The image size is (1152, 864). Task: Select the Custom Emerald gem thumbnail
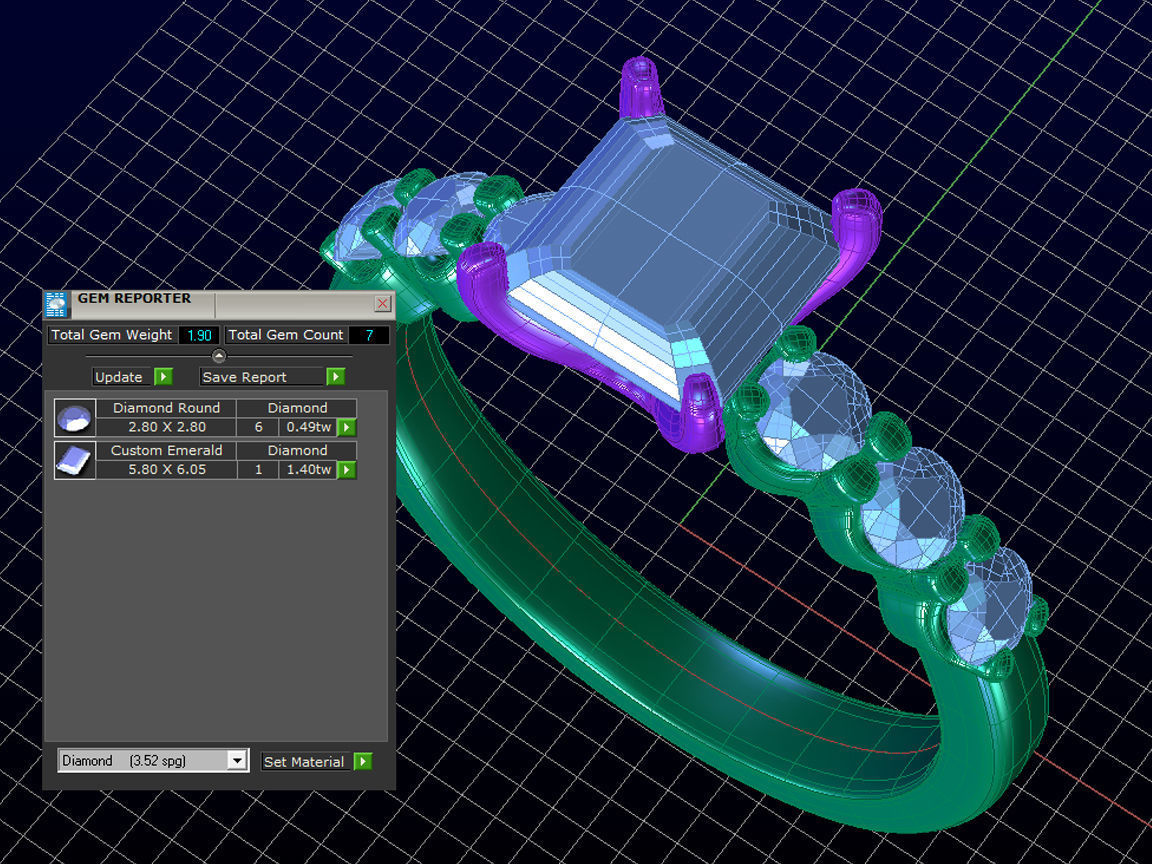[75, 461]
